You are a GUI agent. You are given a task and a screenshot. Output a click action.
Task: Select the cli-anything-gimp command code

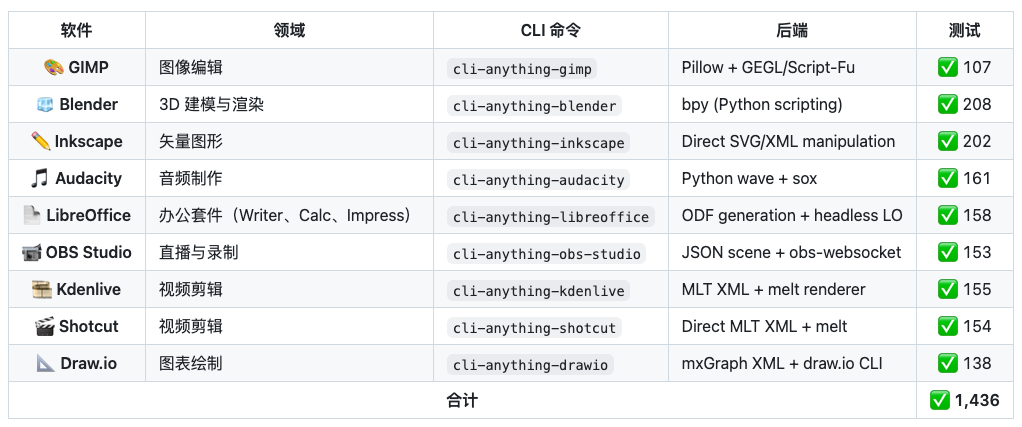[522, 69]
